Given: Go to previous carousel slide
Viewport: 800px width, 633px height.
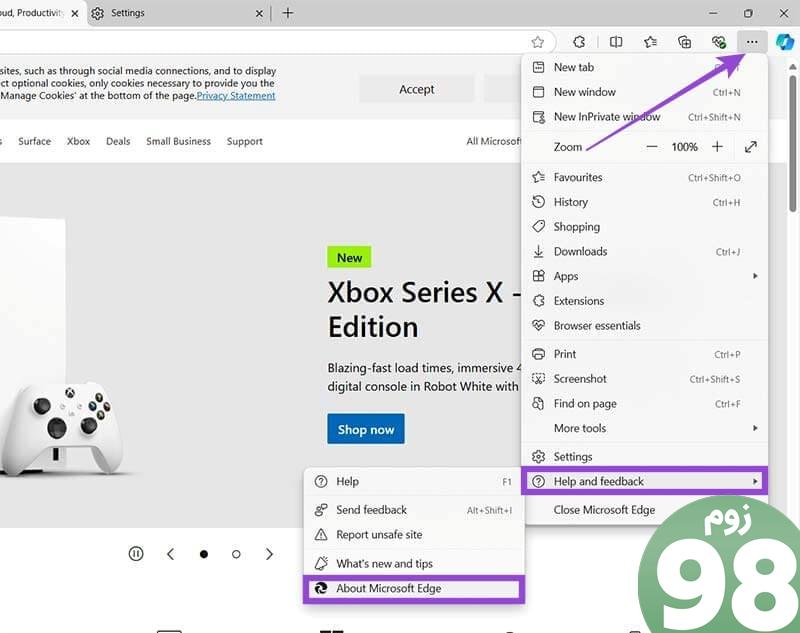Looking at the screenshot, I should [170, 554].
